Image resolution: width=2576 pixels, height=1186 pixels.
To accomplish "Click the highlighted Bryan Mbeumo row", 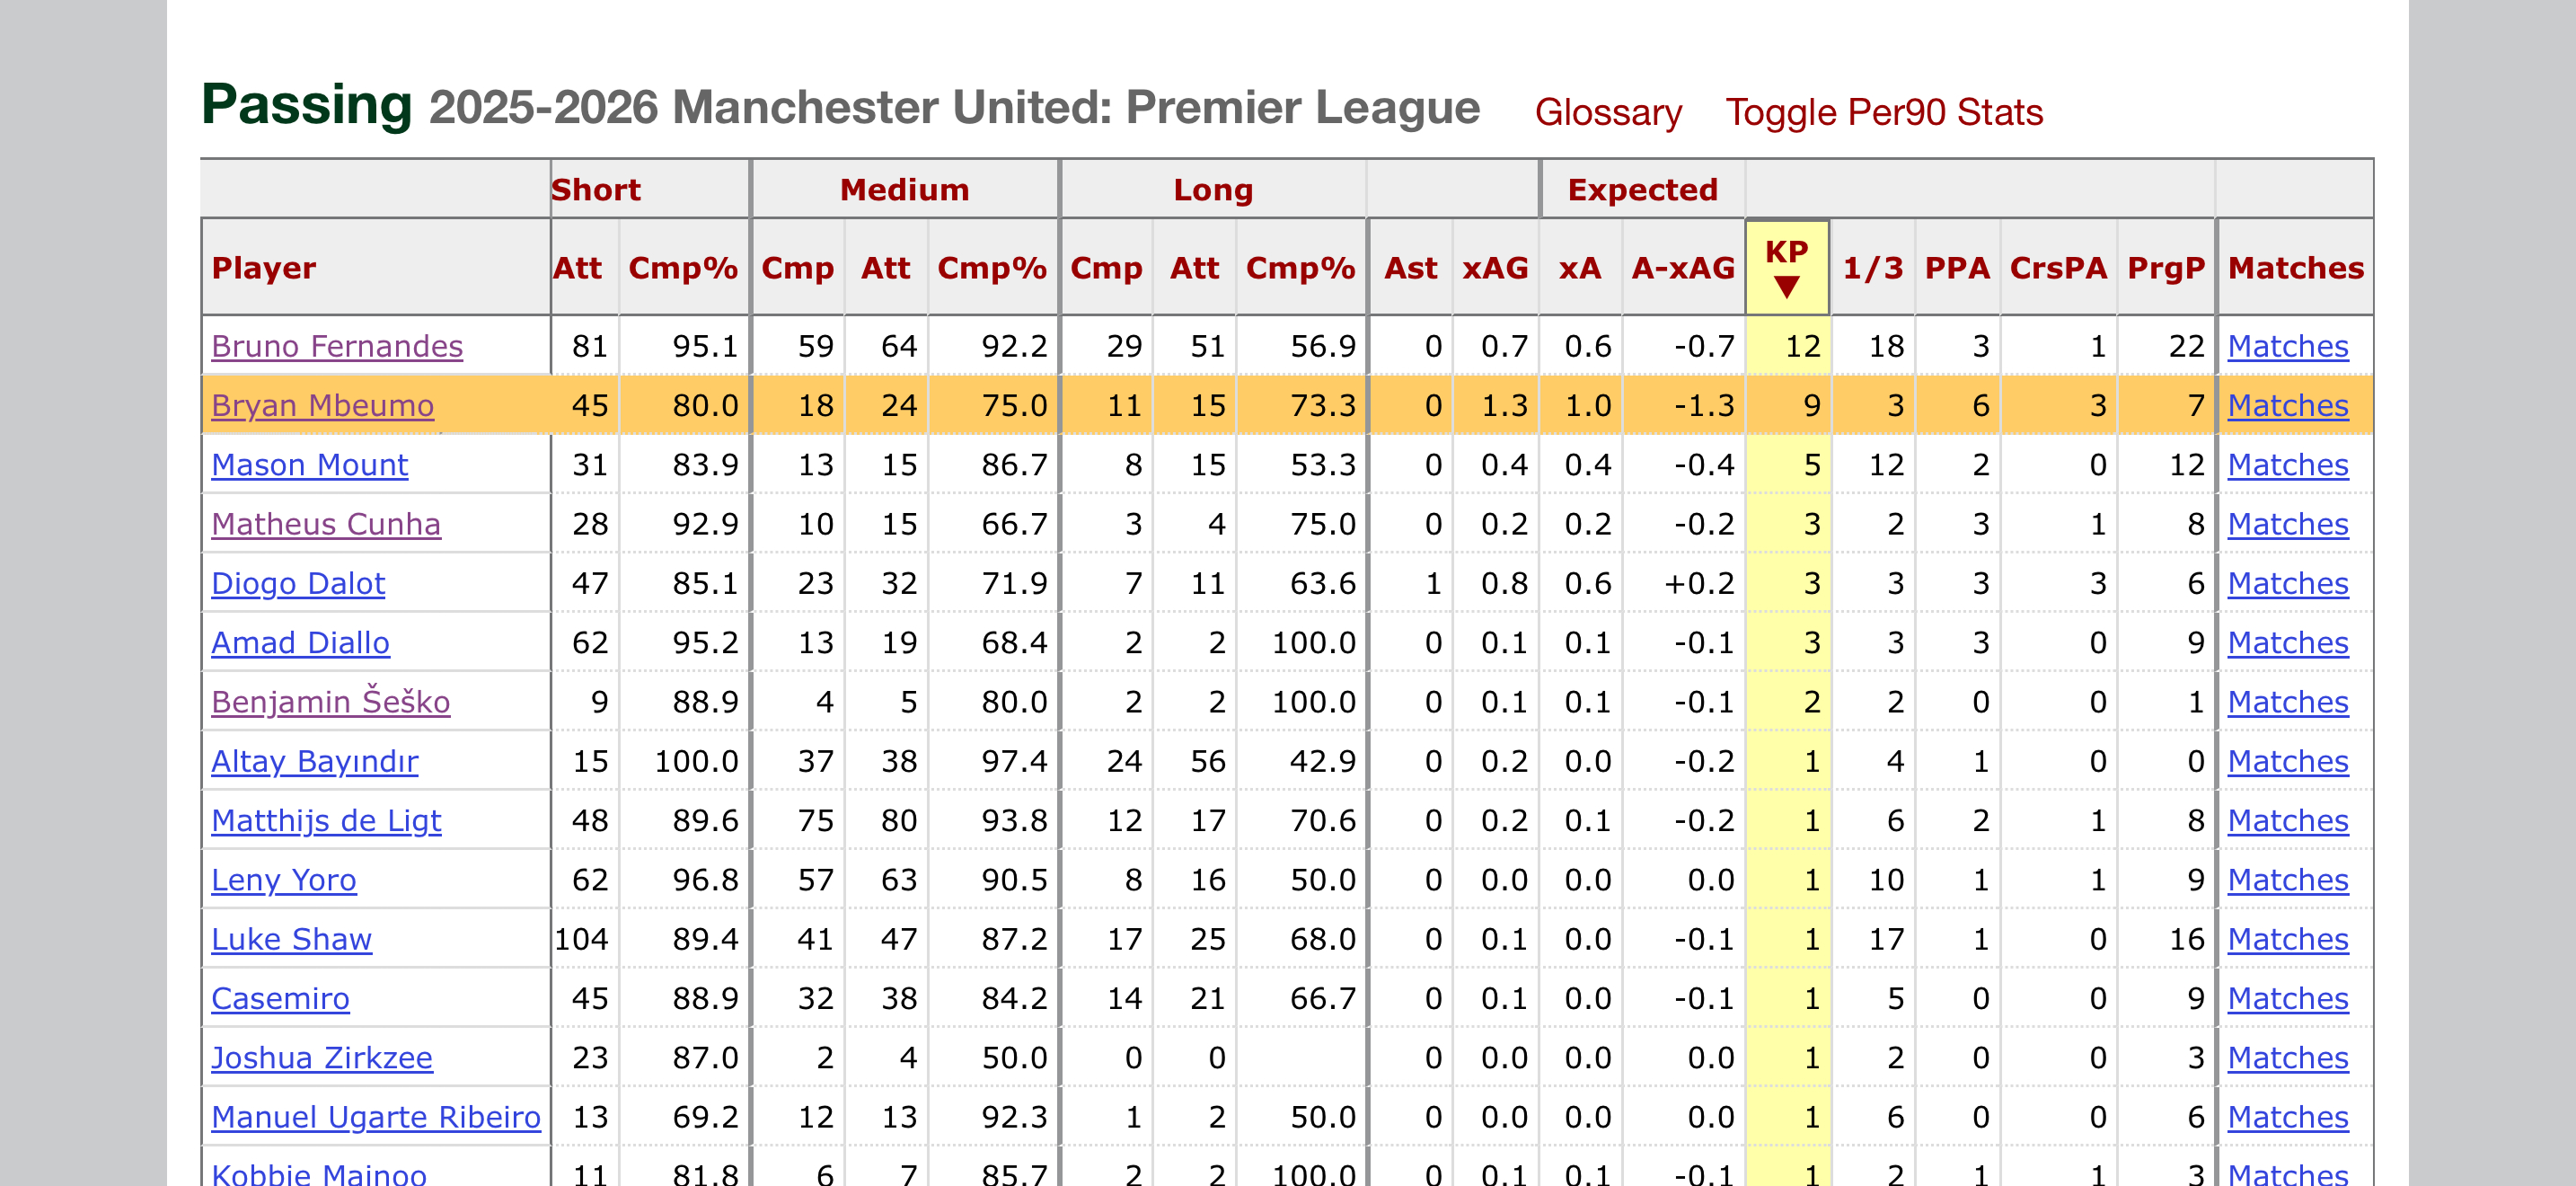I will (1287, 405).
